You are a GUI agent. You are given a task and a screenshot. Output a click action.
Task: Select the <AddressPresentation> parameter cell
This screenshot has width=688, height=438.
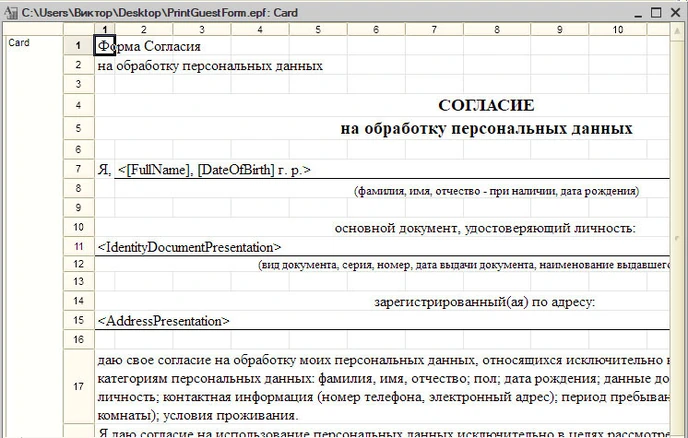[163, 321]
